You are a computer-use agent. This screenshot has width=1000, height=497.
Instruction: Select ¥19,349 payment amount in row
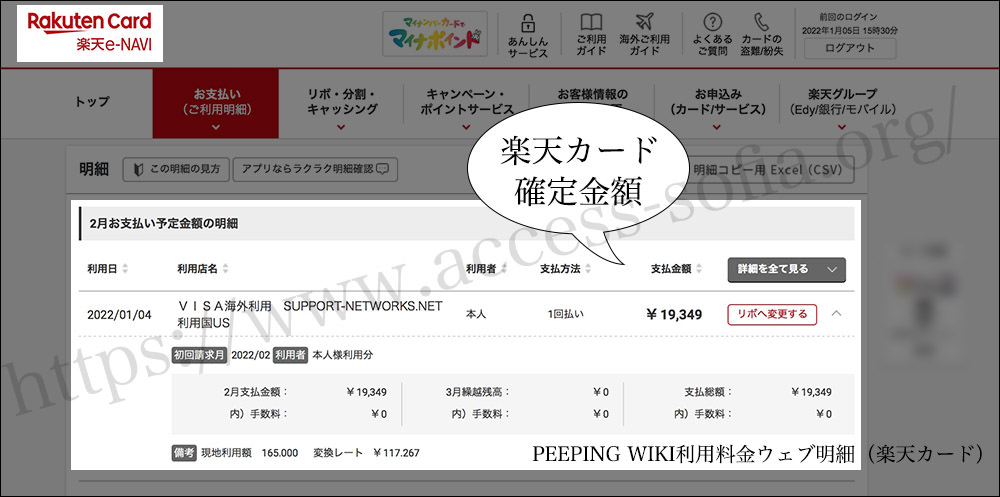tap(674, 315)
